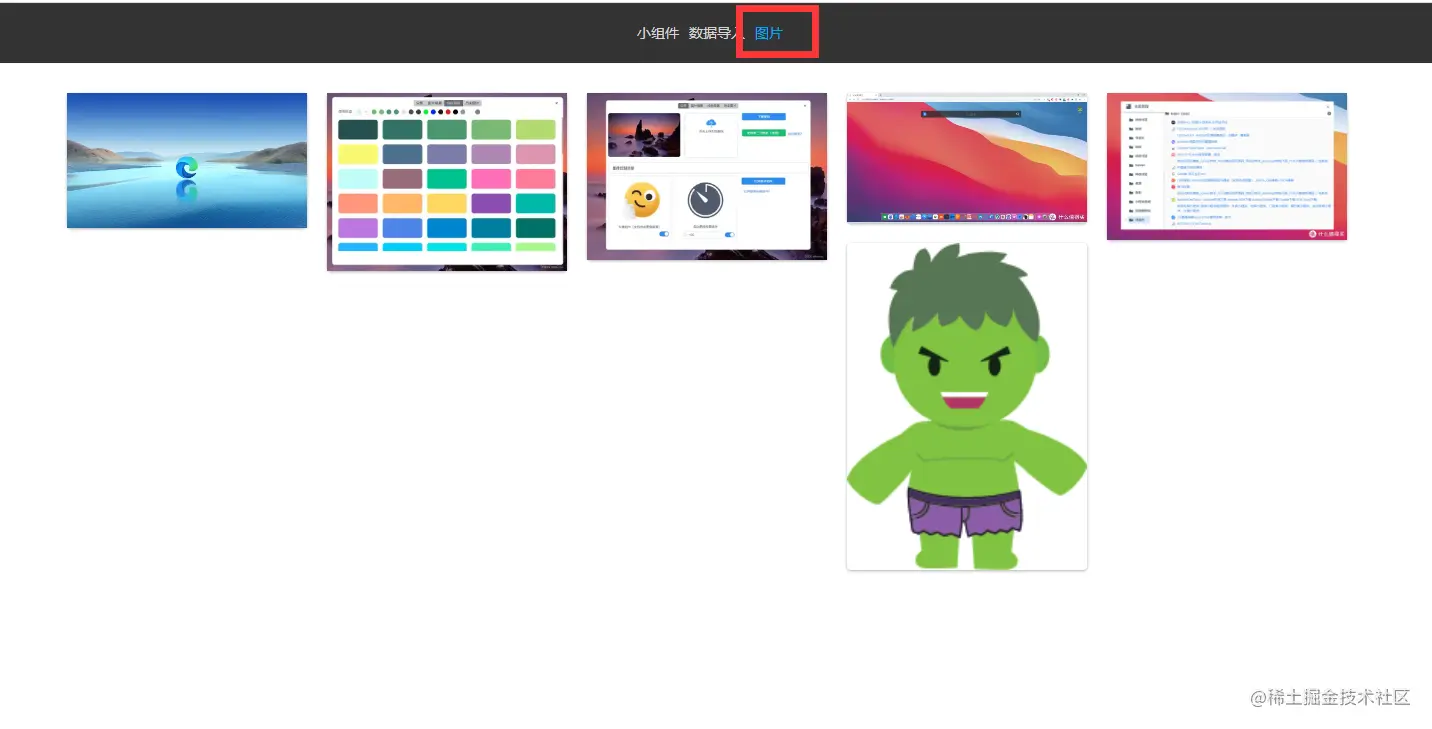
Task: Open the color palette grid screenshot thumbnail
Action: tap(447, 182)
